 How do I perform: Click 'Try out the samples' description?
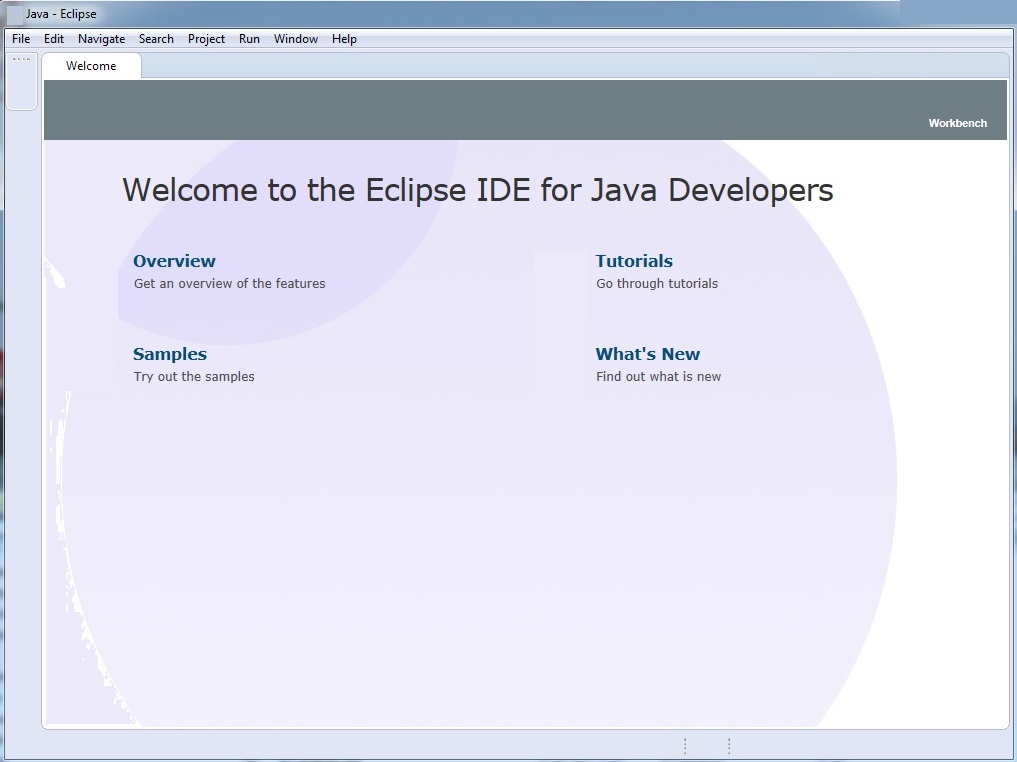[x=194, y=377]
